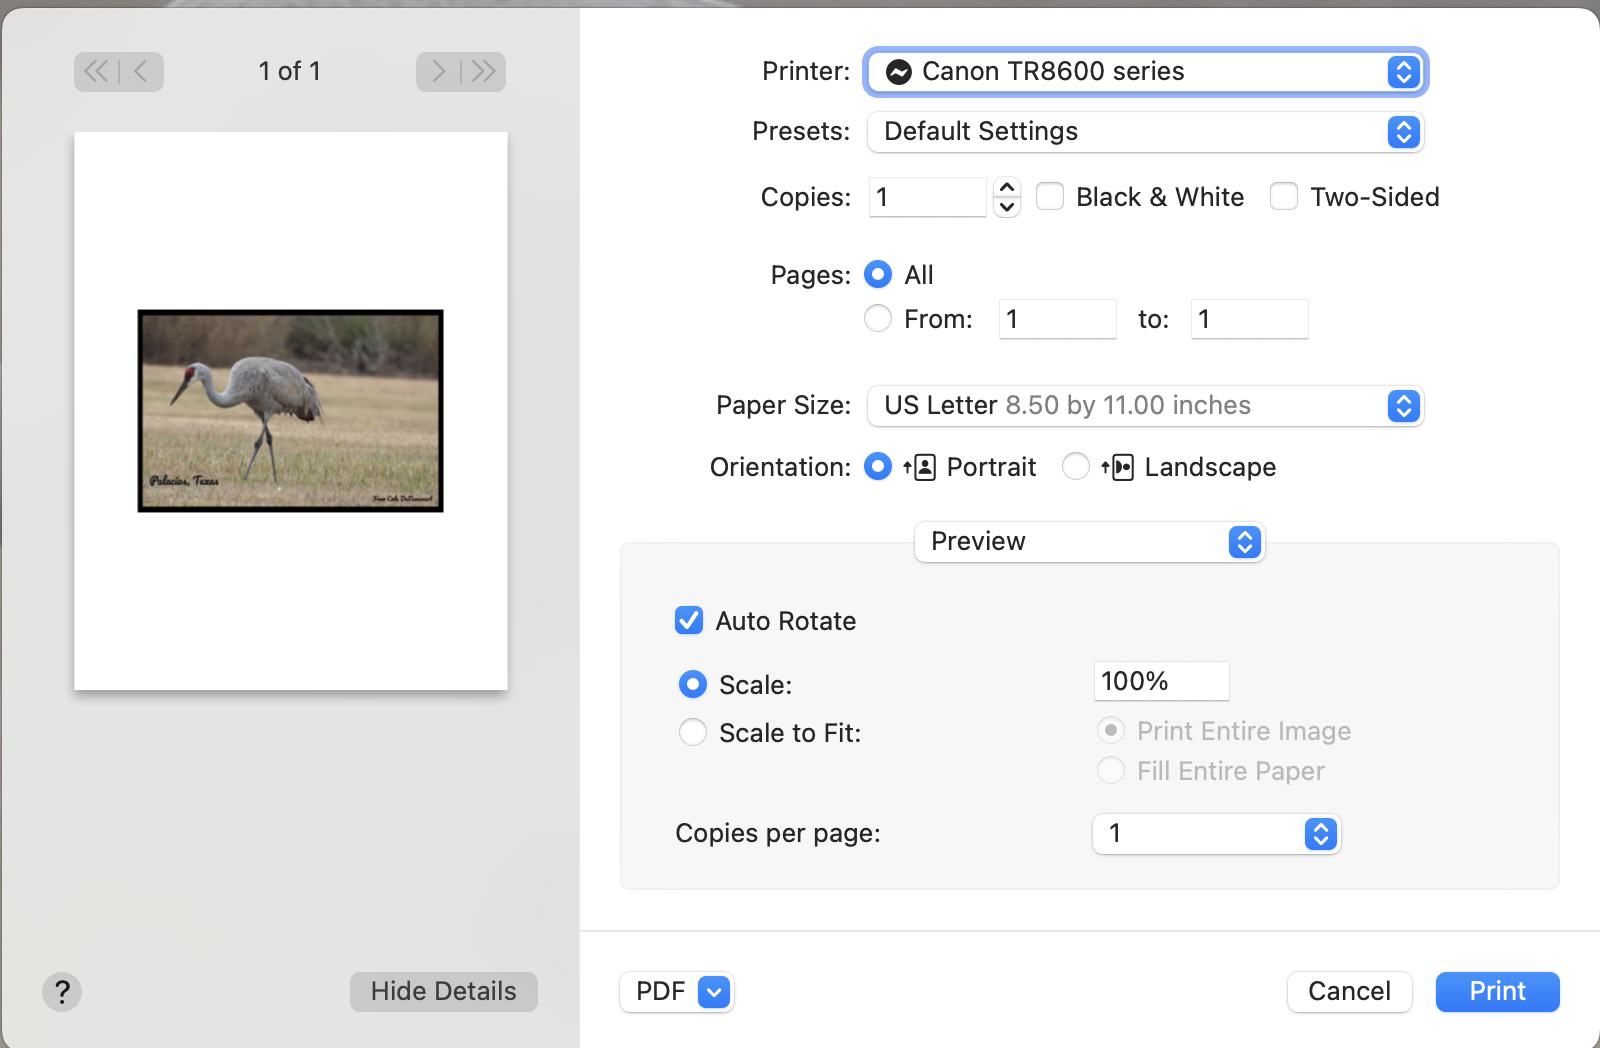1600x1048 pixels.
Task: Open the Presets dropdown
Action: [1145, 132]
